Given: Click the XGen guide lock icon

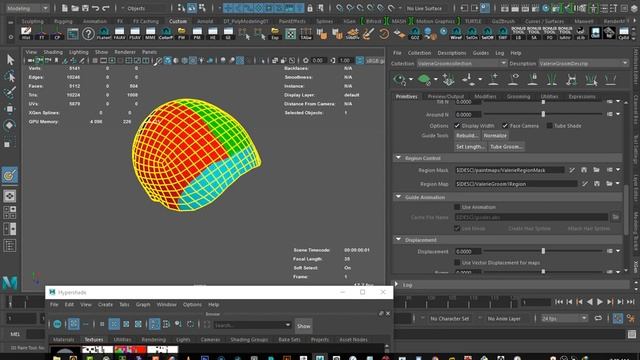Looking at the screenshot, I should click(533, 79).
